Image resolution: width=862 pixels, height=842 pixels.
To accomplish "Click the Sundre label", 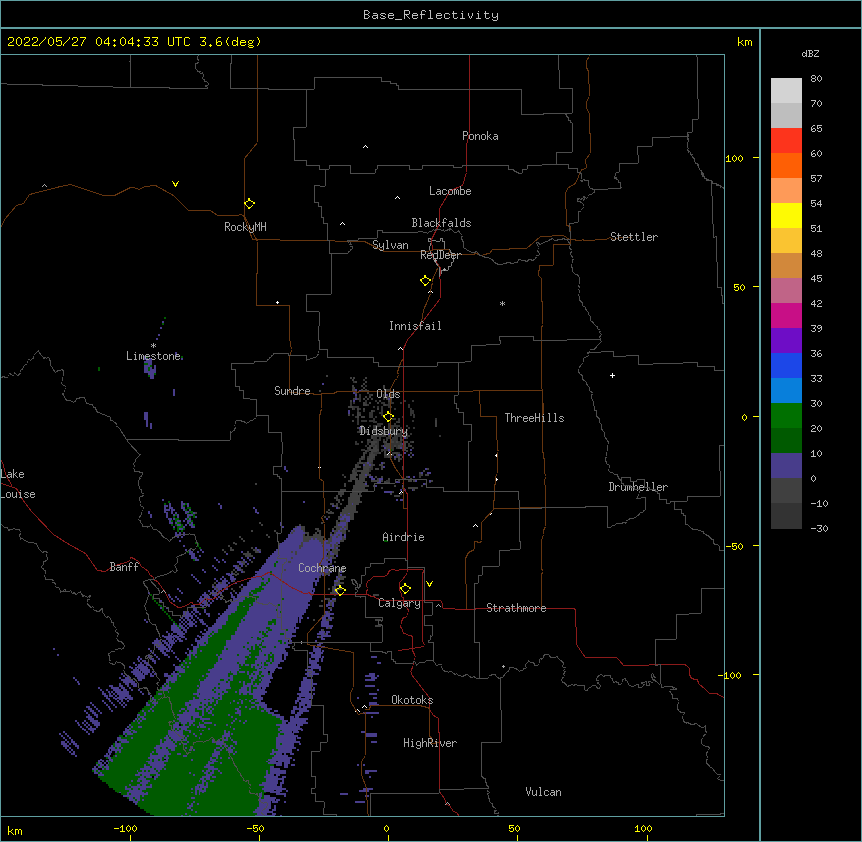I will coord(292,391).
